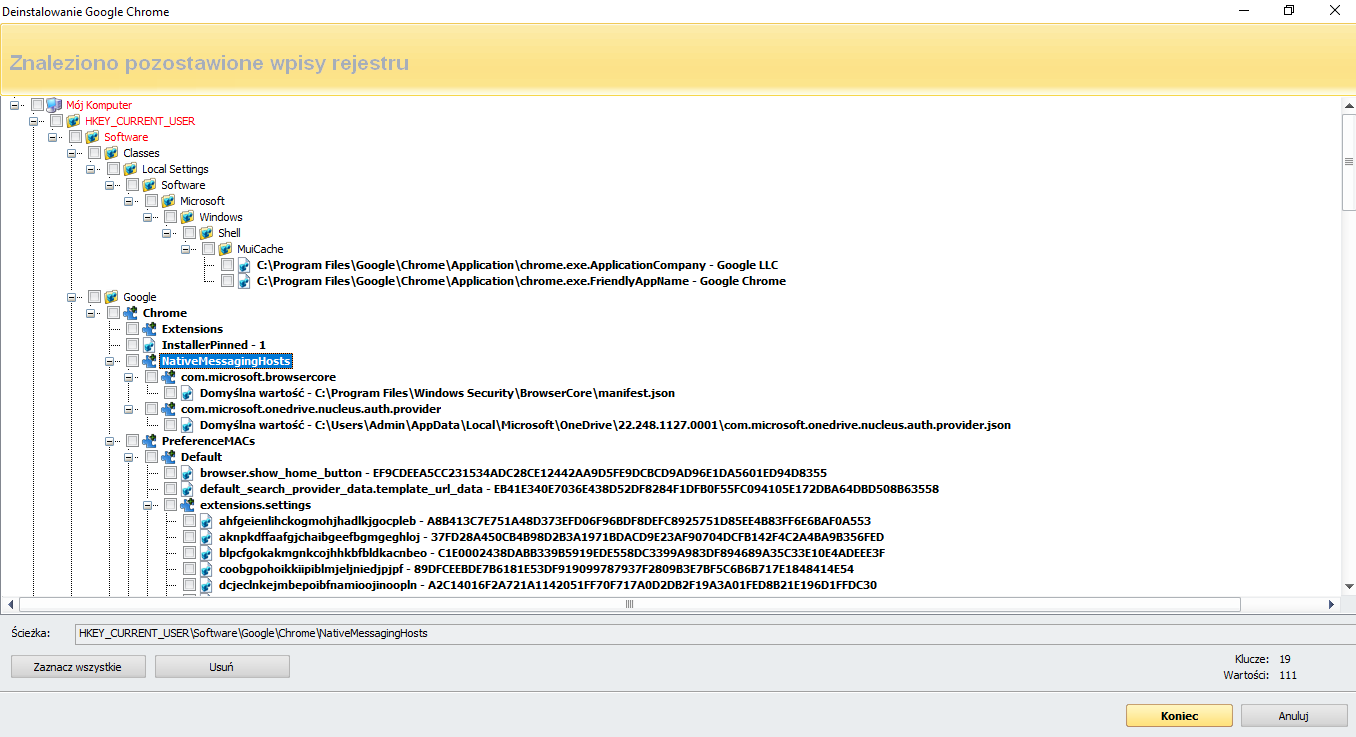Image resolution: width=1356 pixels, height=737 pixels.
Task: Click the horizontal scrollbar right arrow
Action: [x=1331, y=604]
